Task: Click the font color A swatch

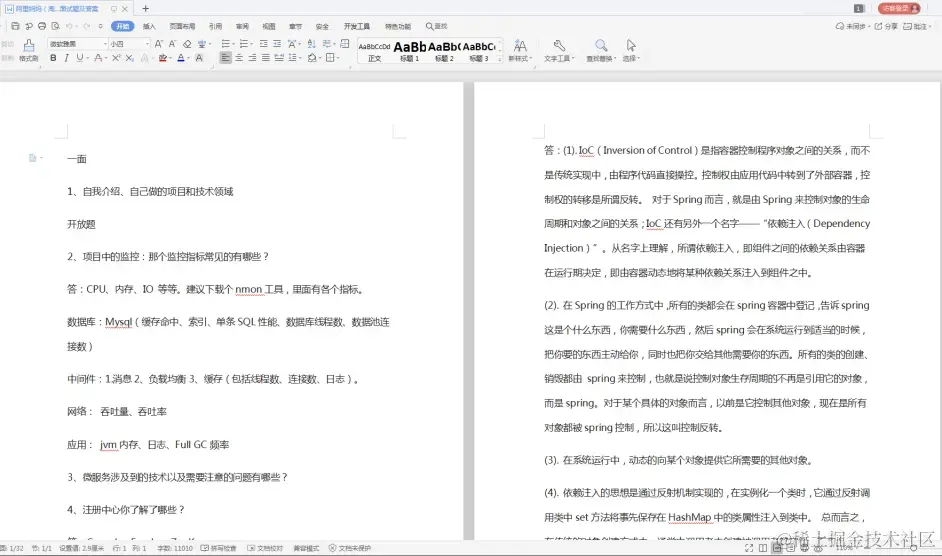Action: click(181, 58)
